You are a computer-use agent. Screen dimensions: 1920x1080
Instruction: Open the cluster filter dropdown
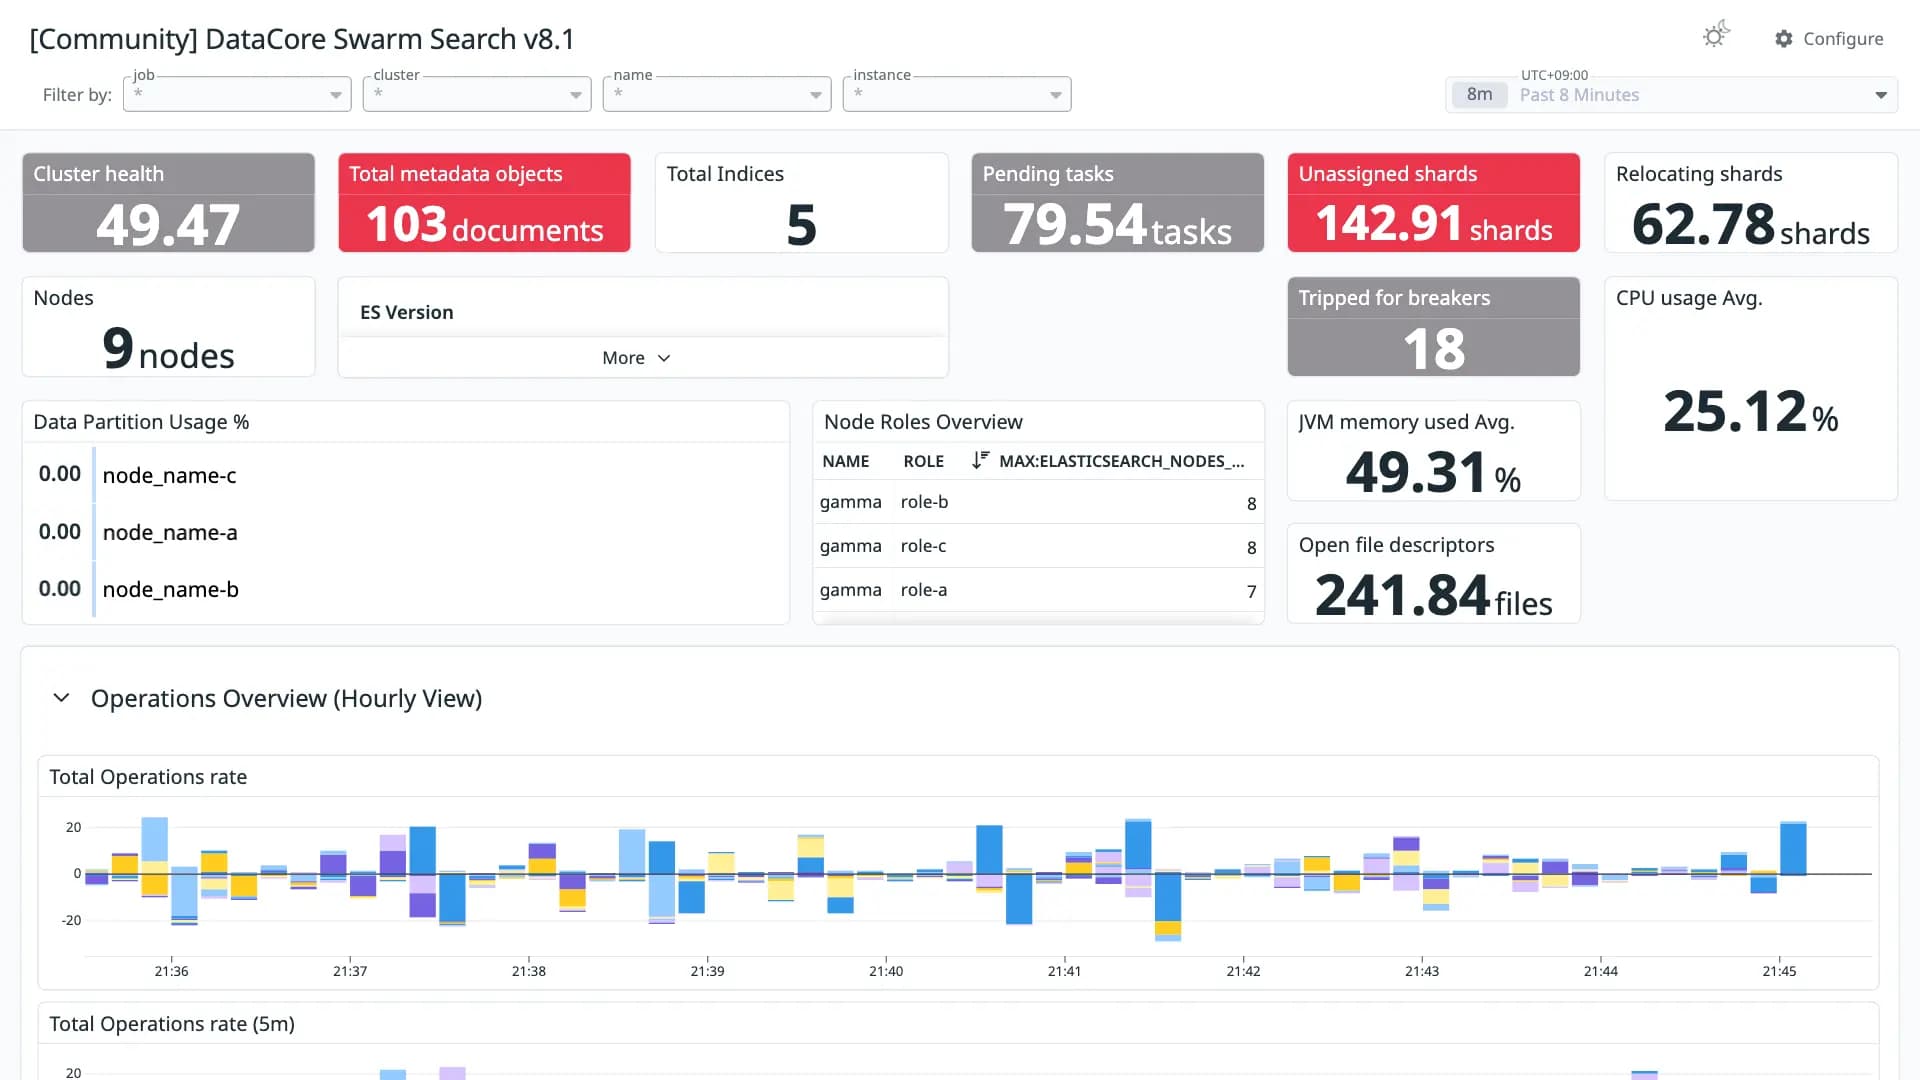click(x=477, y=94)
